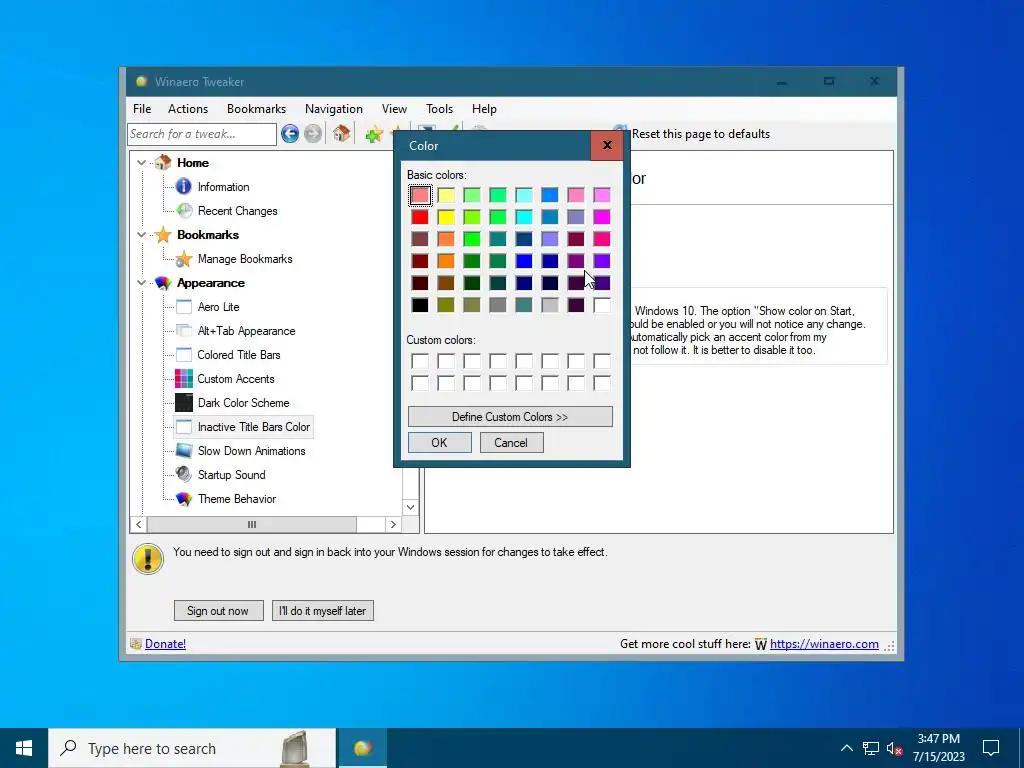The width and height of the screenshot is (1024, 768).
Task: Click the add bookmark star with green plus
Action: pos(374,135)
